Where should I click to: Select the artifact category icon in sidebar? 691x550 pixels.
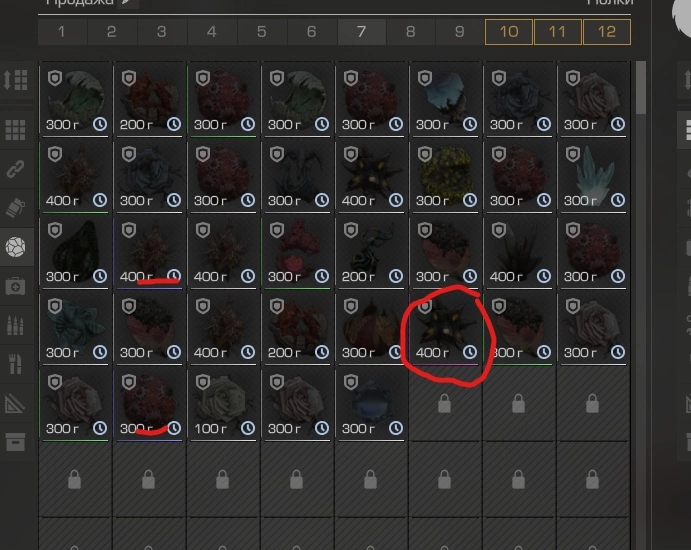(x=15, y=247)
